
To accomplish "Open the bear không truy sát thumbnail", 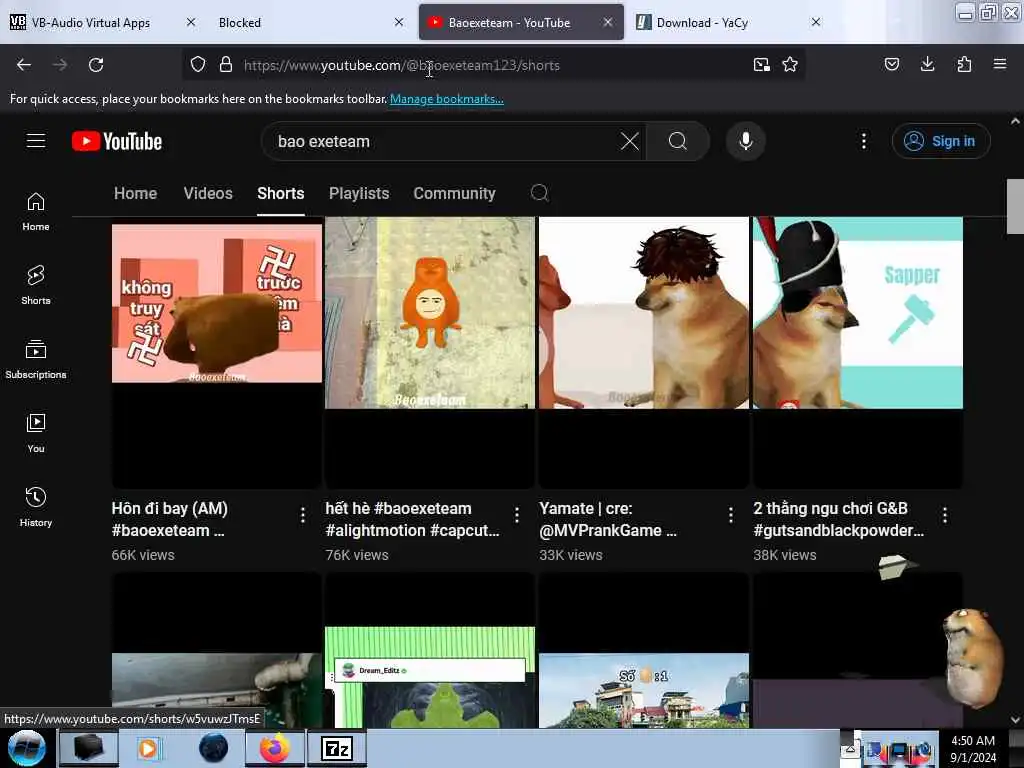I will (216, 353).
